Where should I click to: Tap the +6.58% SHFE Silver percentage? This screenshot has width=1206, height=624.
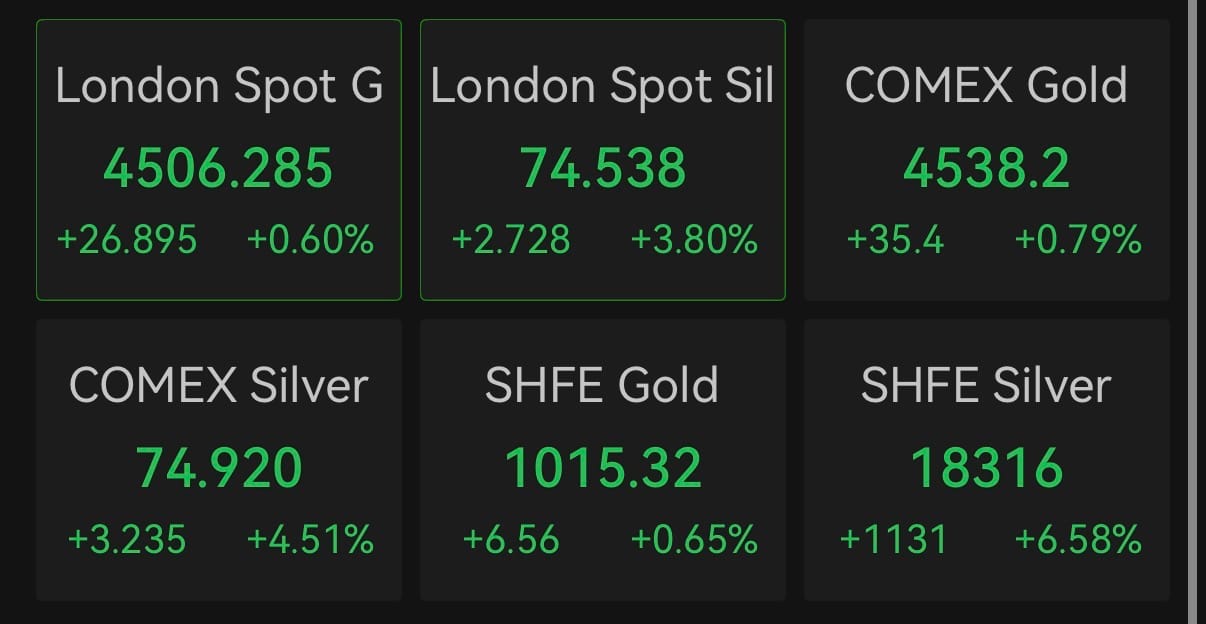pyautogui.click(x=1078, y=540)
